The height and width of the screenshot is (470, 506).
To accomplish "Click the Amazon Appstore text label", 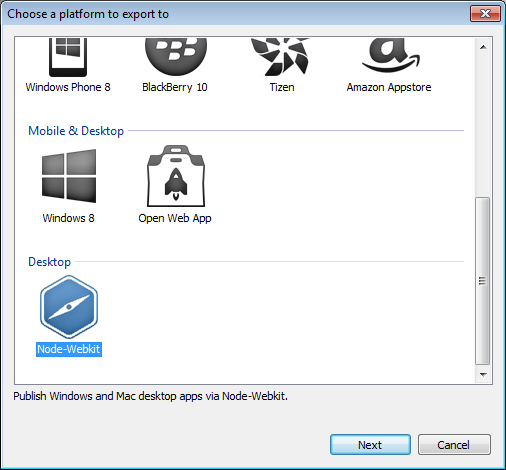I will [389, 87].
